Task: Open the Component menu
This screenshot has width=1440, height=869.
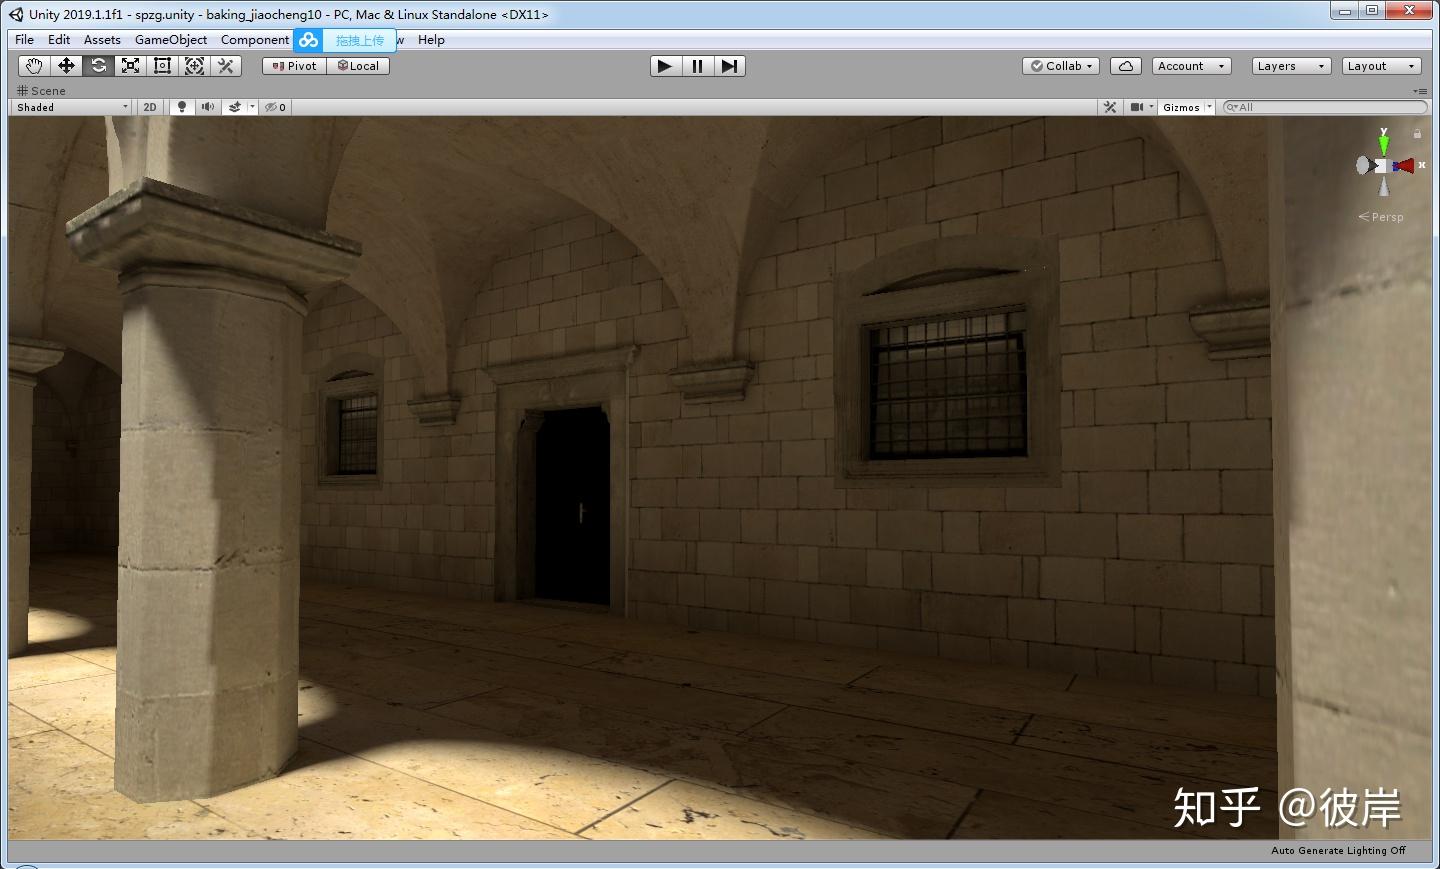Action: 255,40
